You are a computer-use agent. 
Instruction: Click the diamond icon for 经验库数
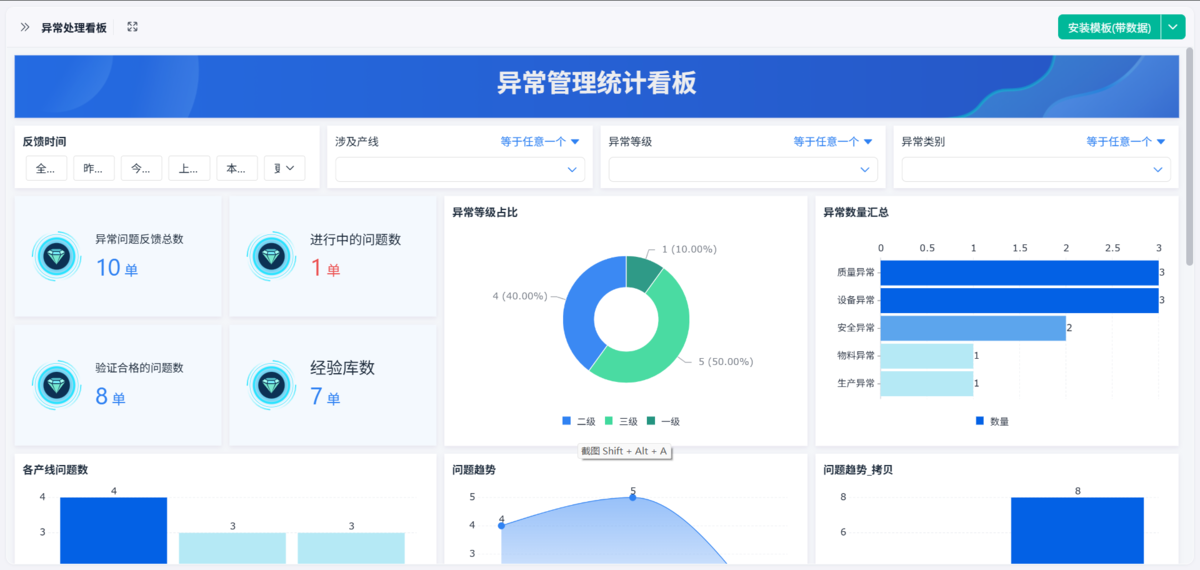[x=272, y=384]
